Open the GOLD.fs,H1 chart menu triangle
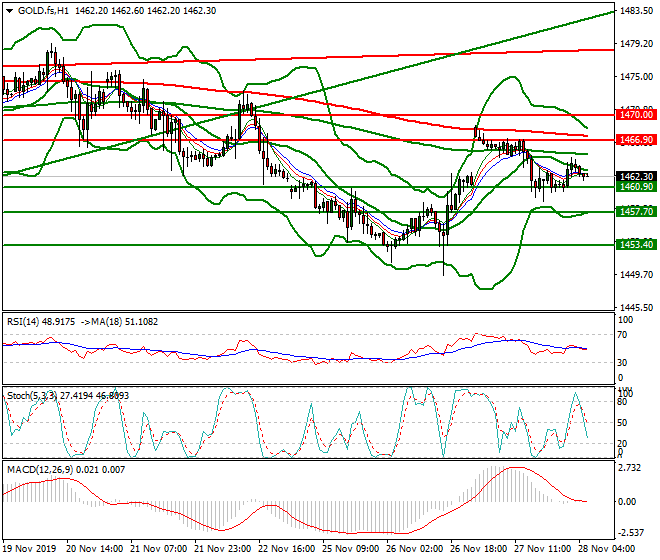 [9, 11]
